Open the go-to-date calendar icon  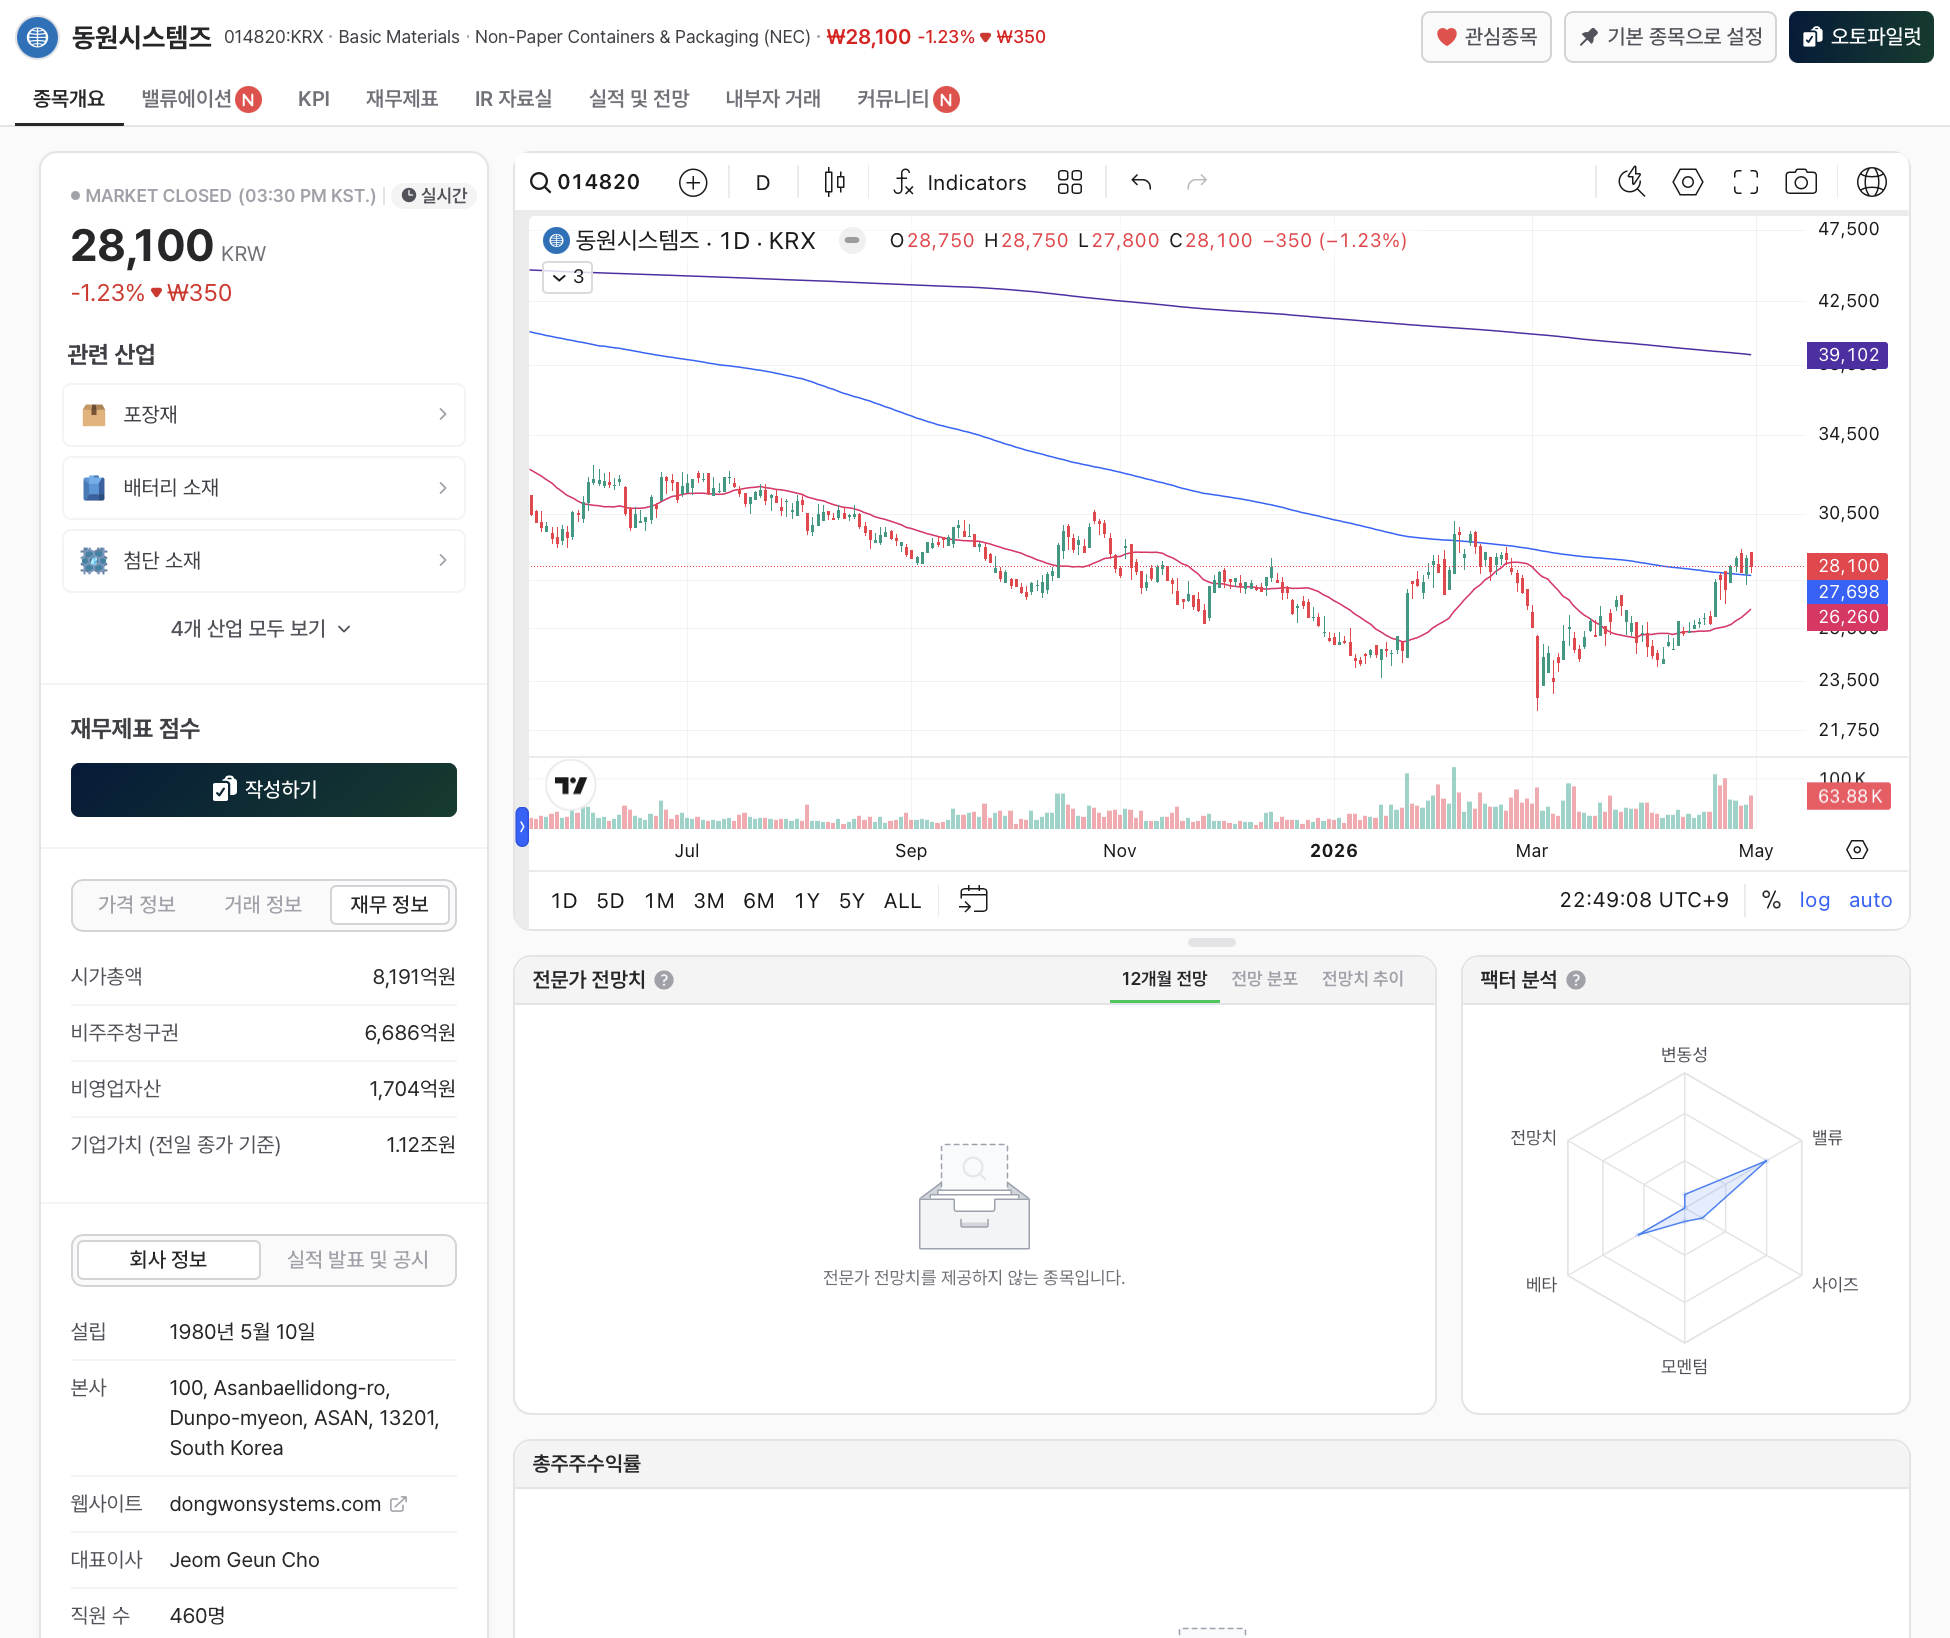pos(973,900)
